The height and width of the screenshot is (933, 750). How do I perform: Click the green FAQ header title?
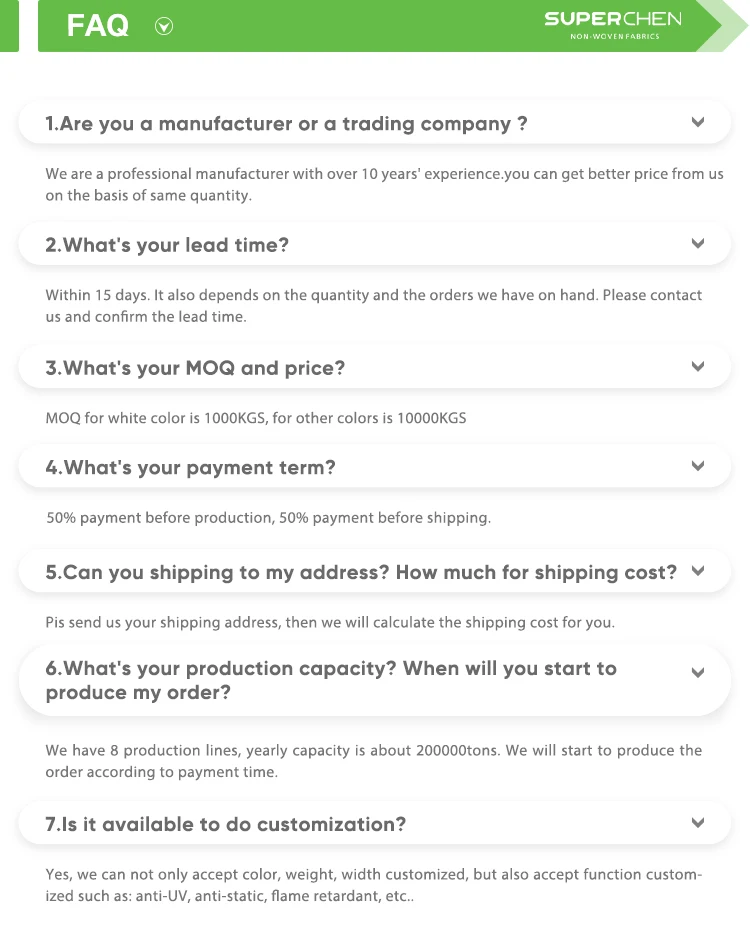click(x=98, y=26)
